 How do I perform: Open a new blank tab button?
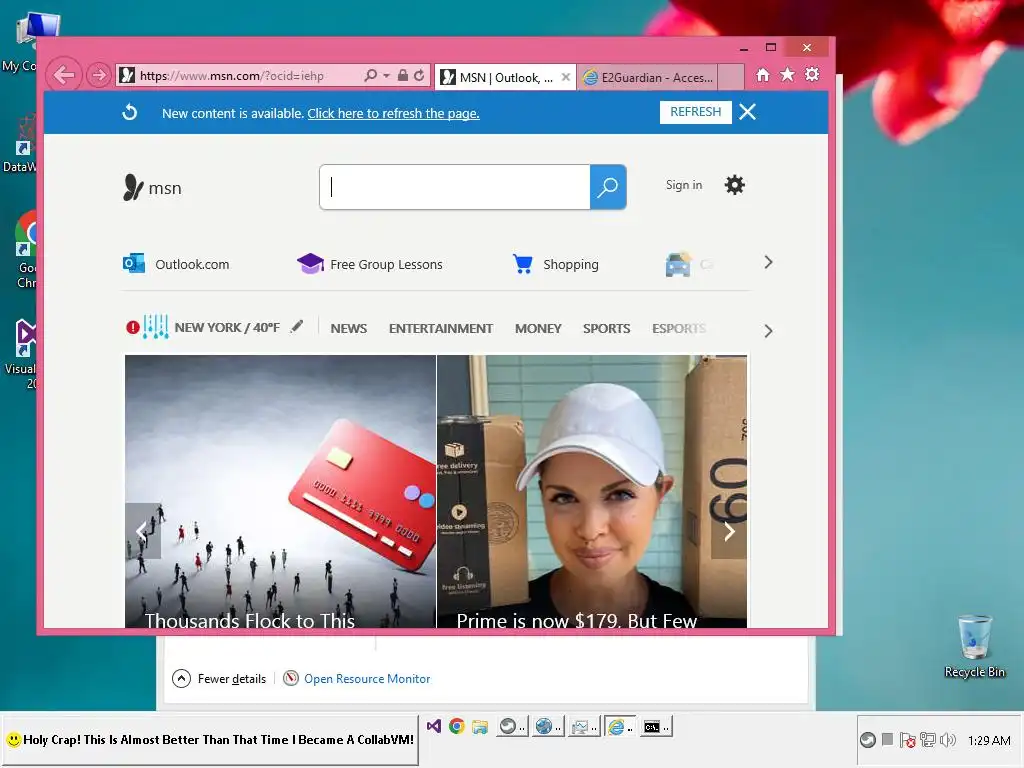pyautogui.click(x=731, y=77)
